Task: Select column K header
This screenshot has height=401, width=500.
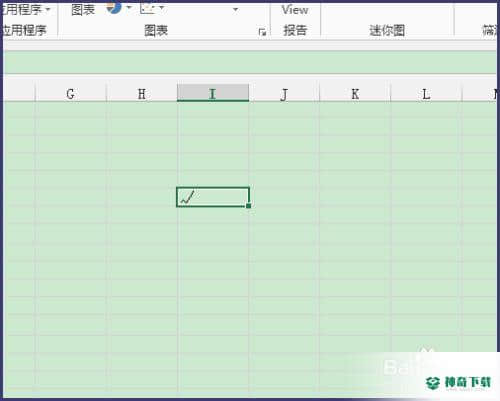Action: coord(355,94)
